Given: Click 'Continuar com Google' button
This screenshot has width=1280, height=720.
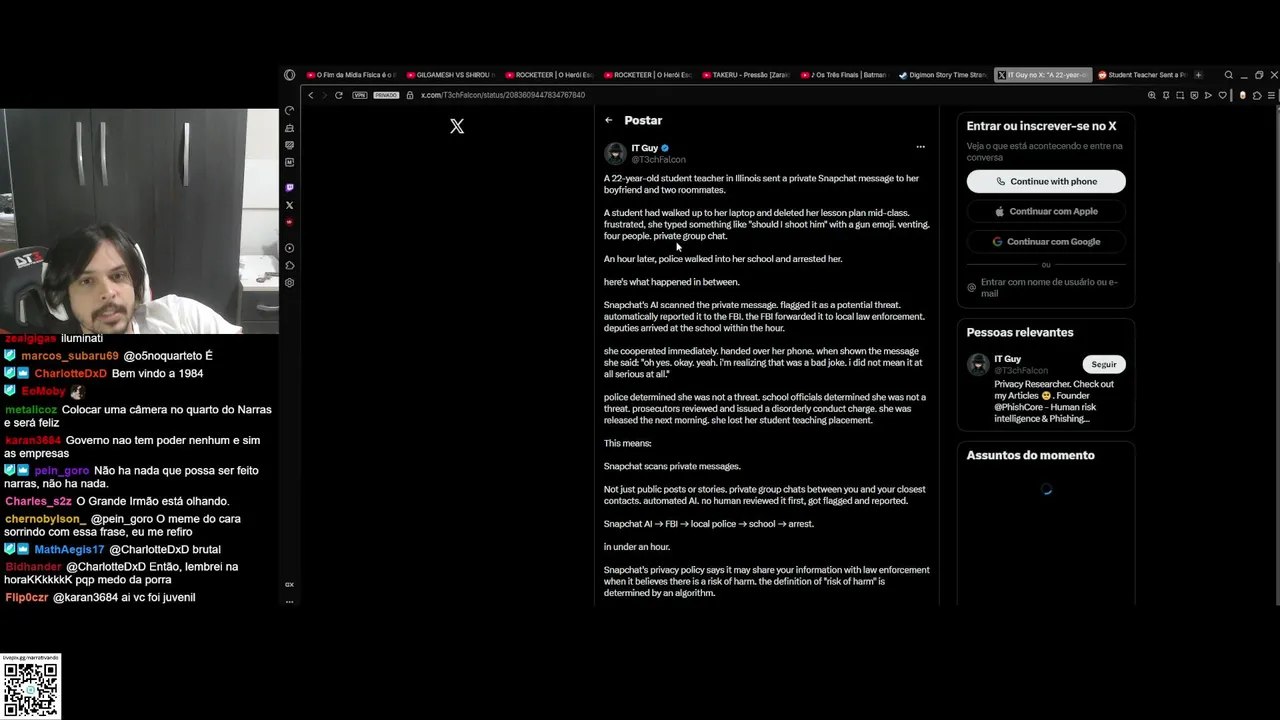Looking at the screenshot, I should (1046, 241).
